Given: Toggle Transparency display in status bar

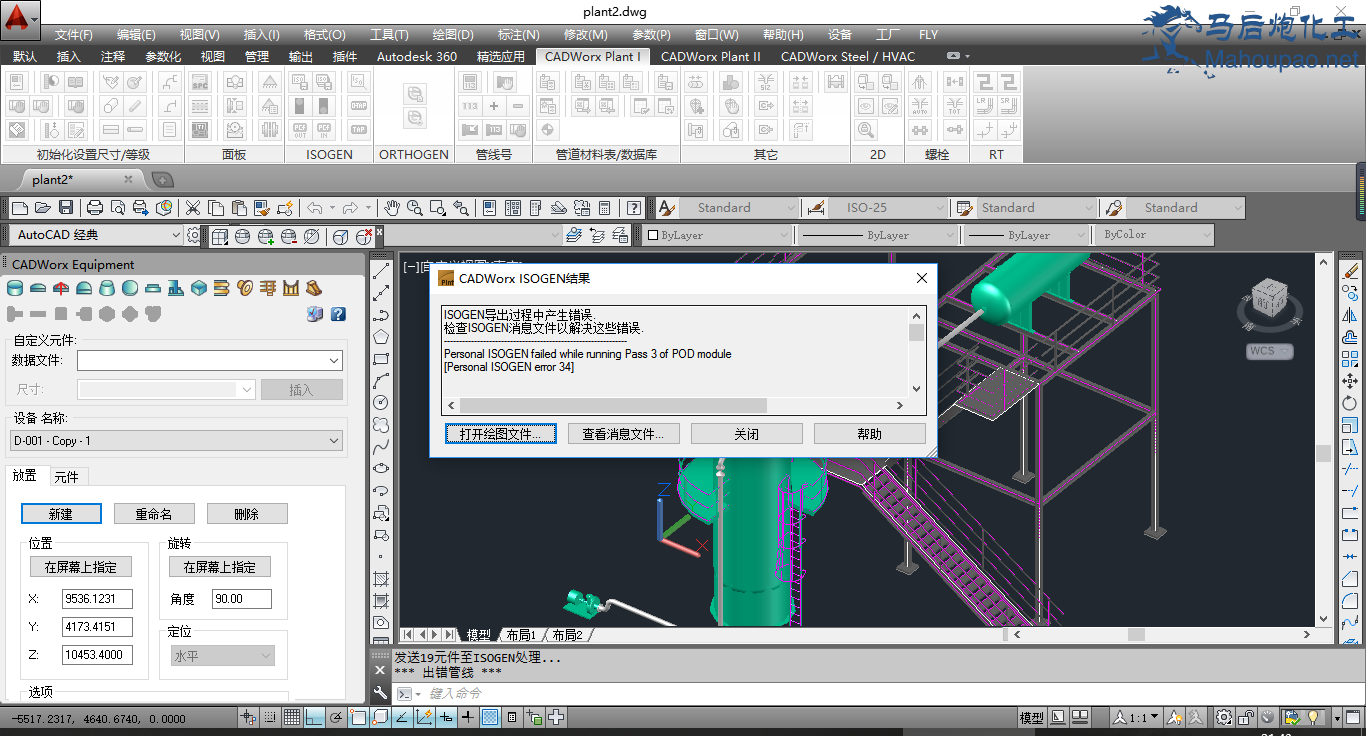Looking at the screenshot, I should 490,717.
